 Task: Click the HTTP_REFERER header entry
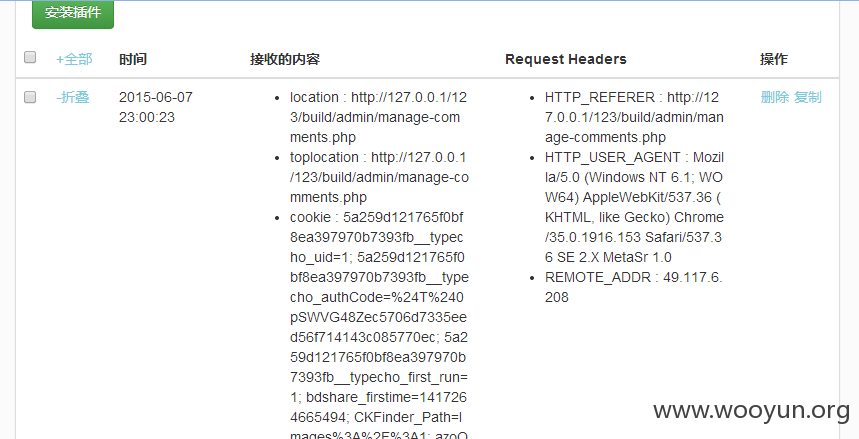pos(634,117)
